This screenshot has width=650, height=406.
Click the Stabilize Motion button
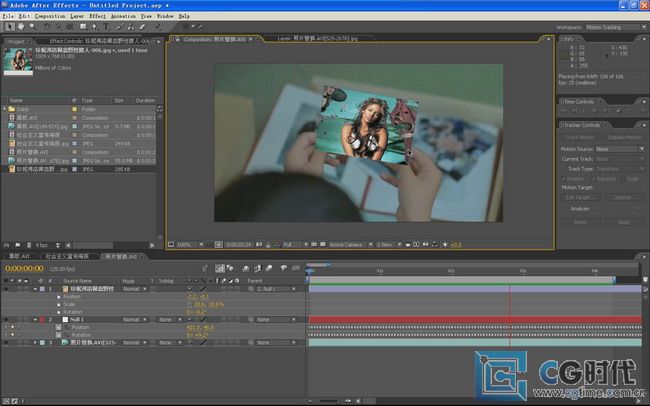624,137
